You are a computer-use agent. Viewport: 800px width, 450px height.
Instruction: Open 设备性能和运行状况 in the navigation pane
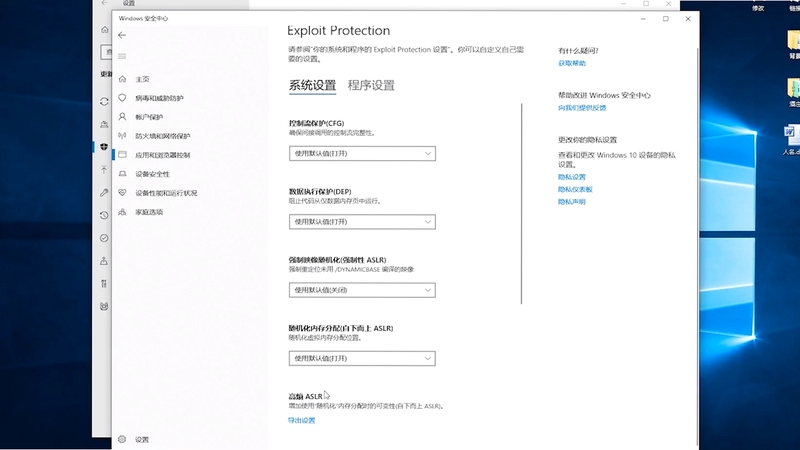166,193
